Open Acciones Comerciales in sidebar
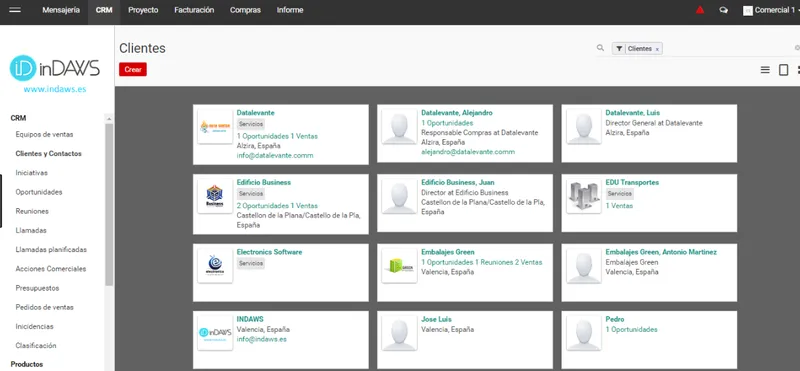Image resolution: width=800 pixels, height=371 pixels. [51, 269]
